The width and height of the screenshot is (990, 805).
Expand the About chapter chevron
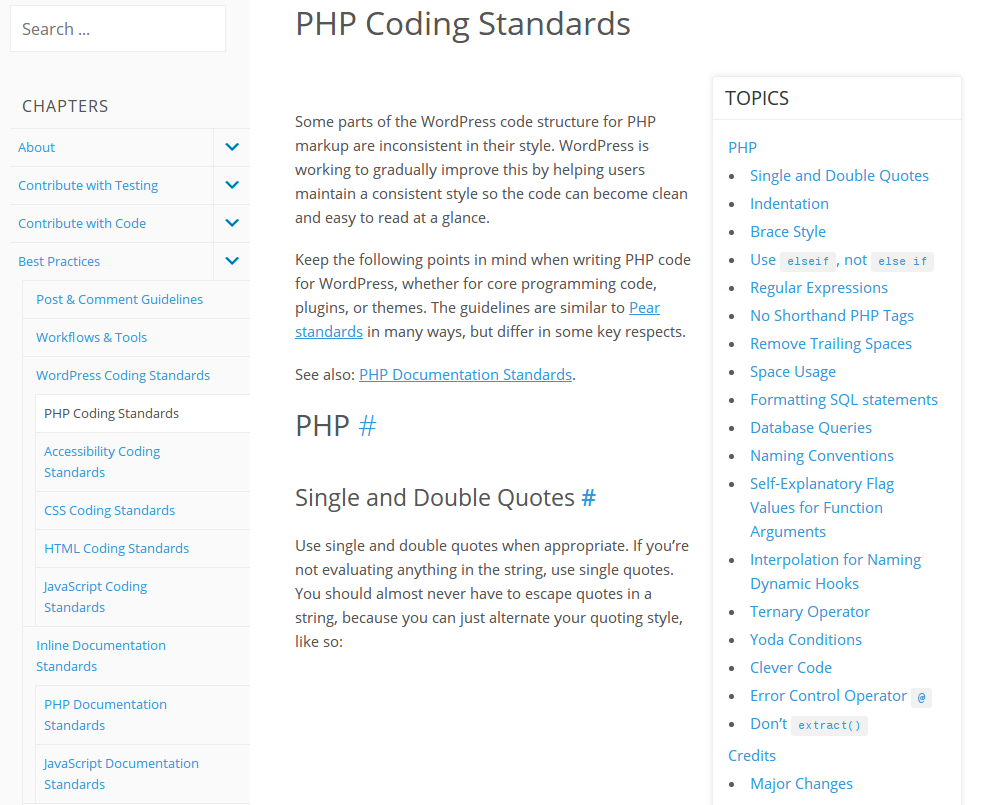(232, 147)
